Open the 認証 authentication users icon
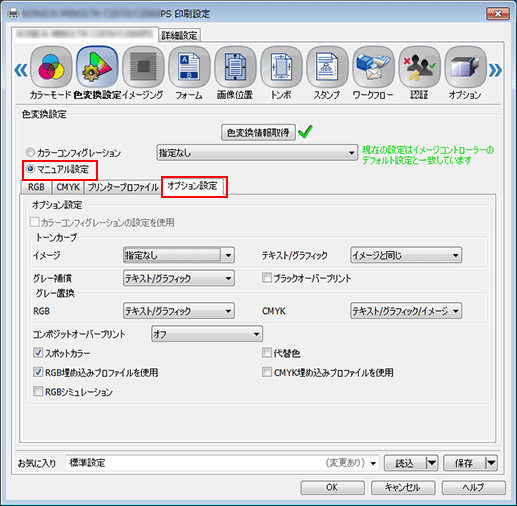 419,67
